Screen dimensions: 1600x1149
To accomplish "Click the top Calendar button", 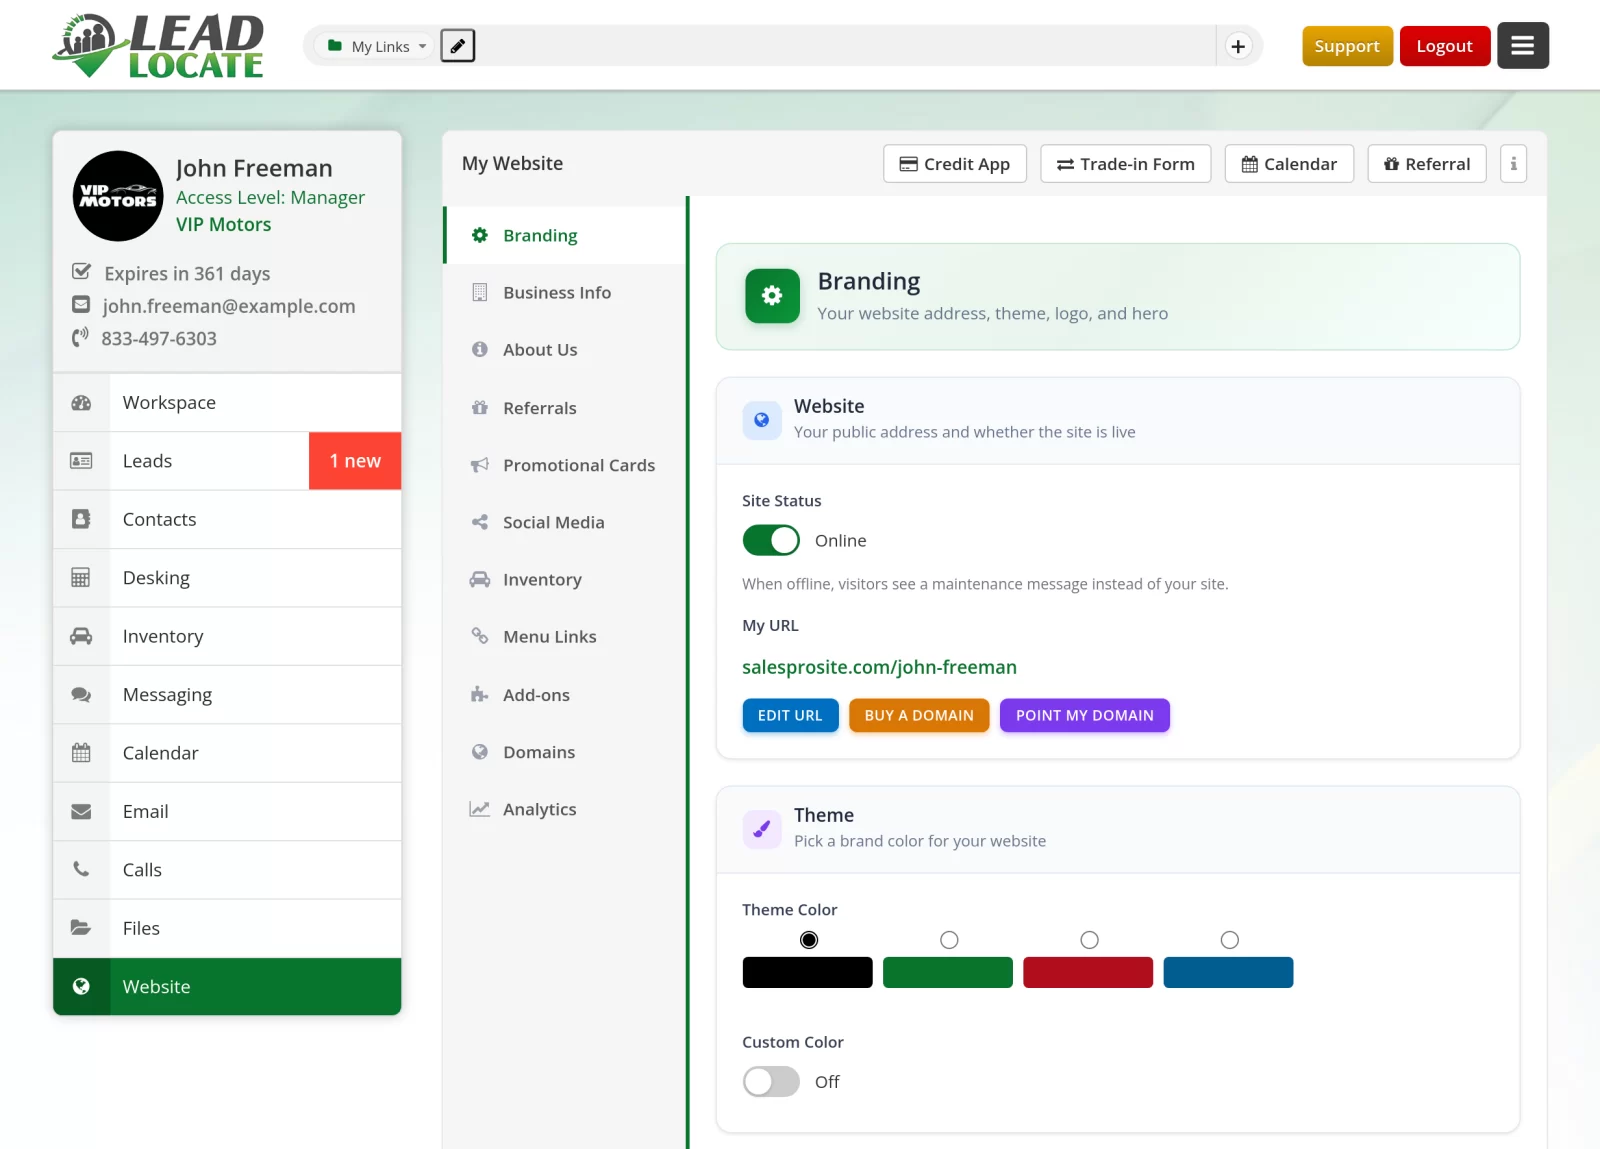I will point(1289,164).
